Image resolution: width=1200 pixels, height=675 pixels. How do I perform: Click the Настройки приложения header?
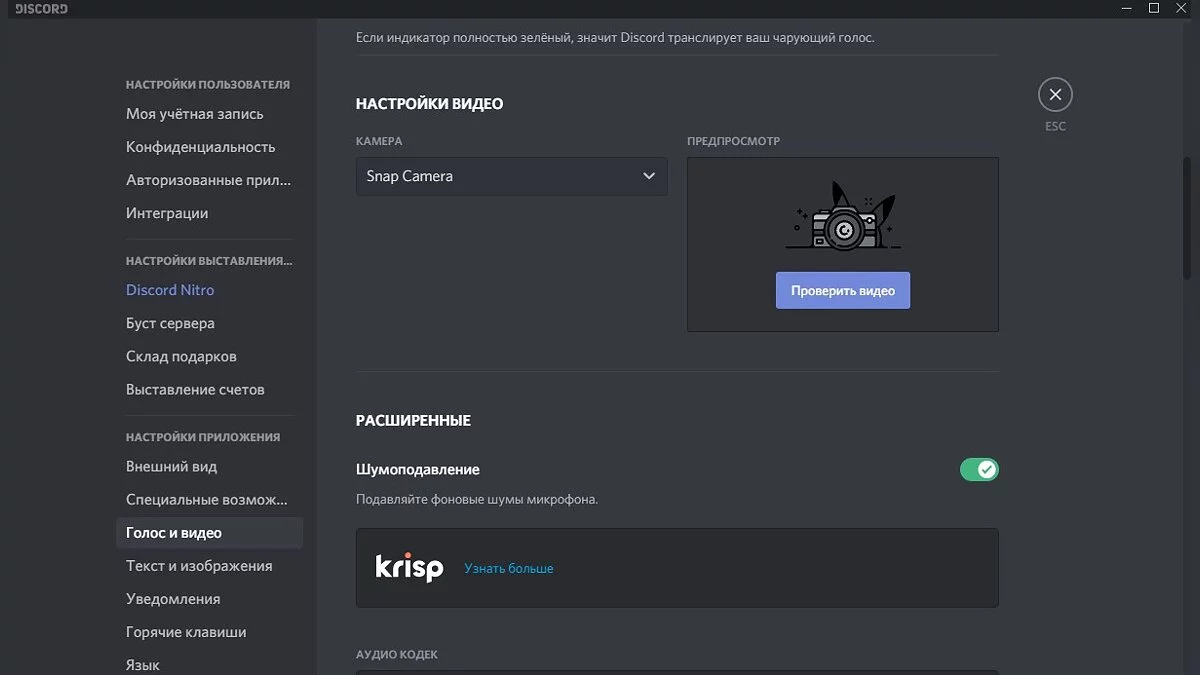[203, 437]
